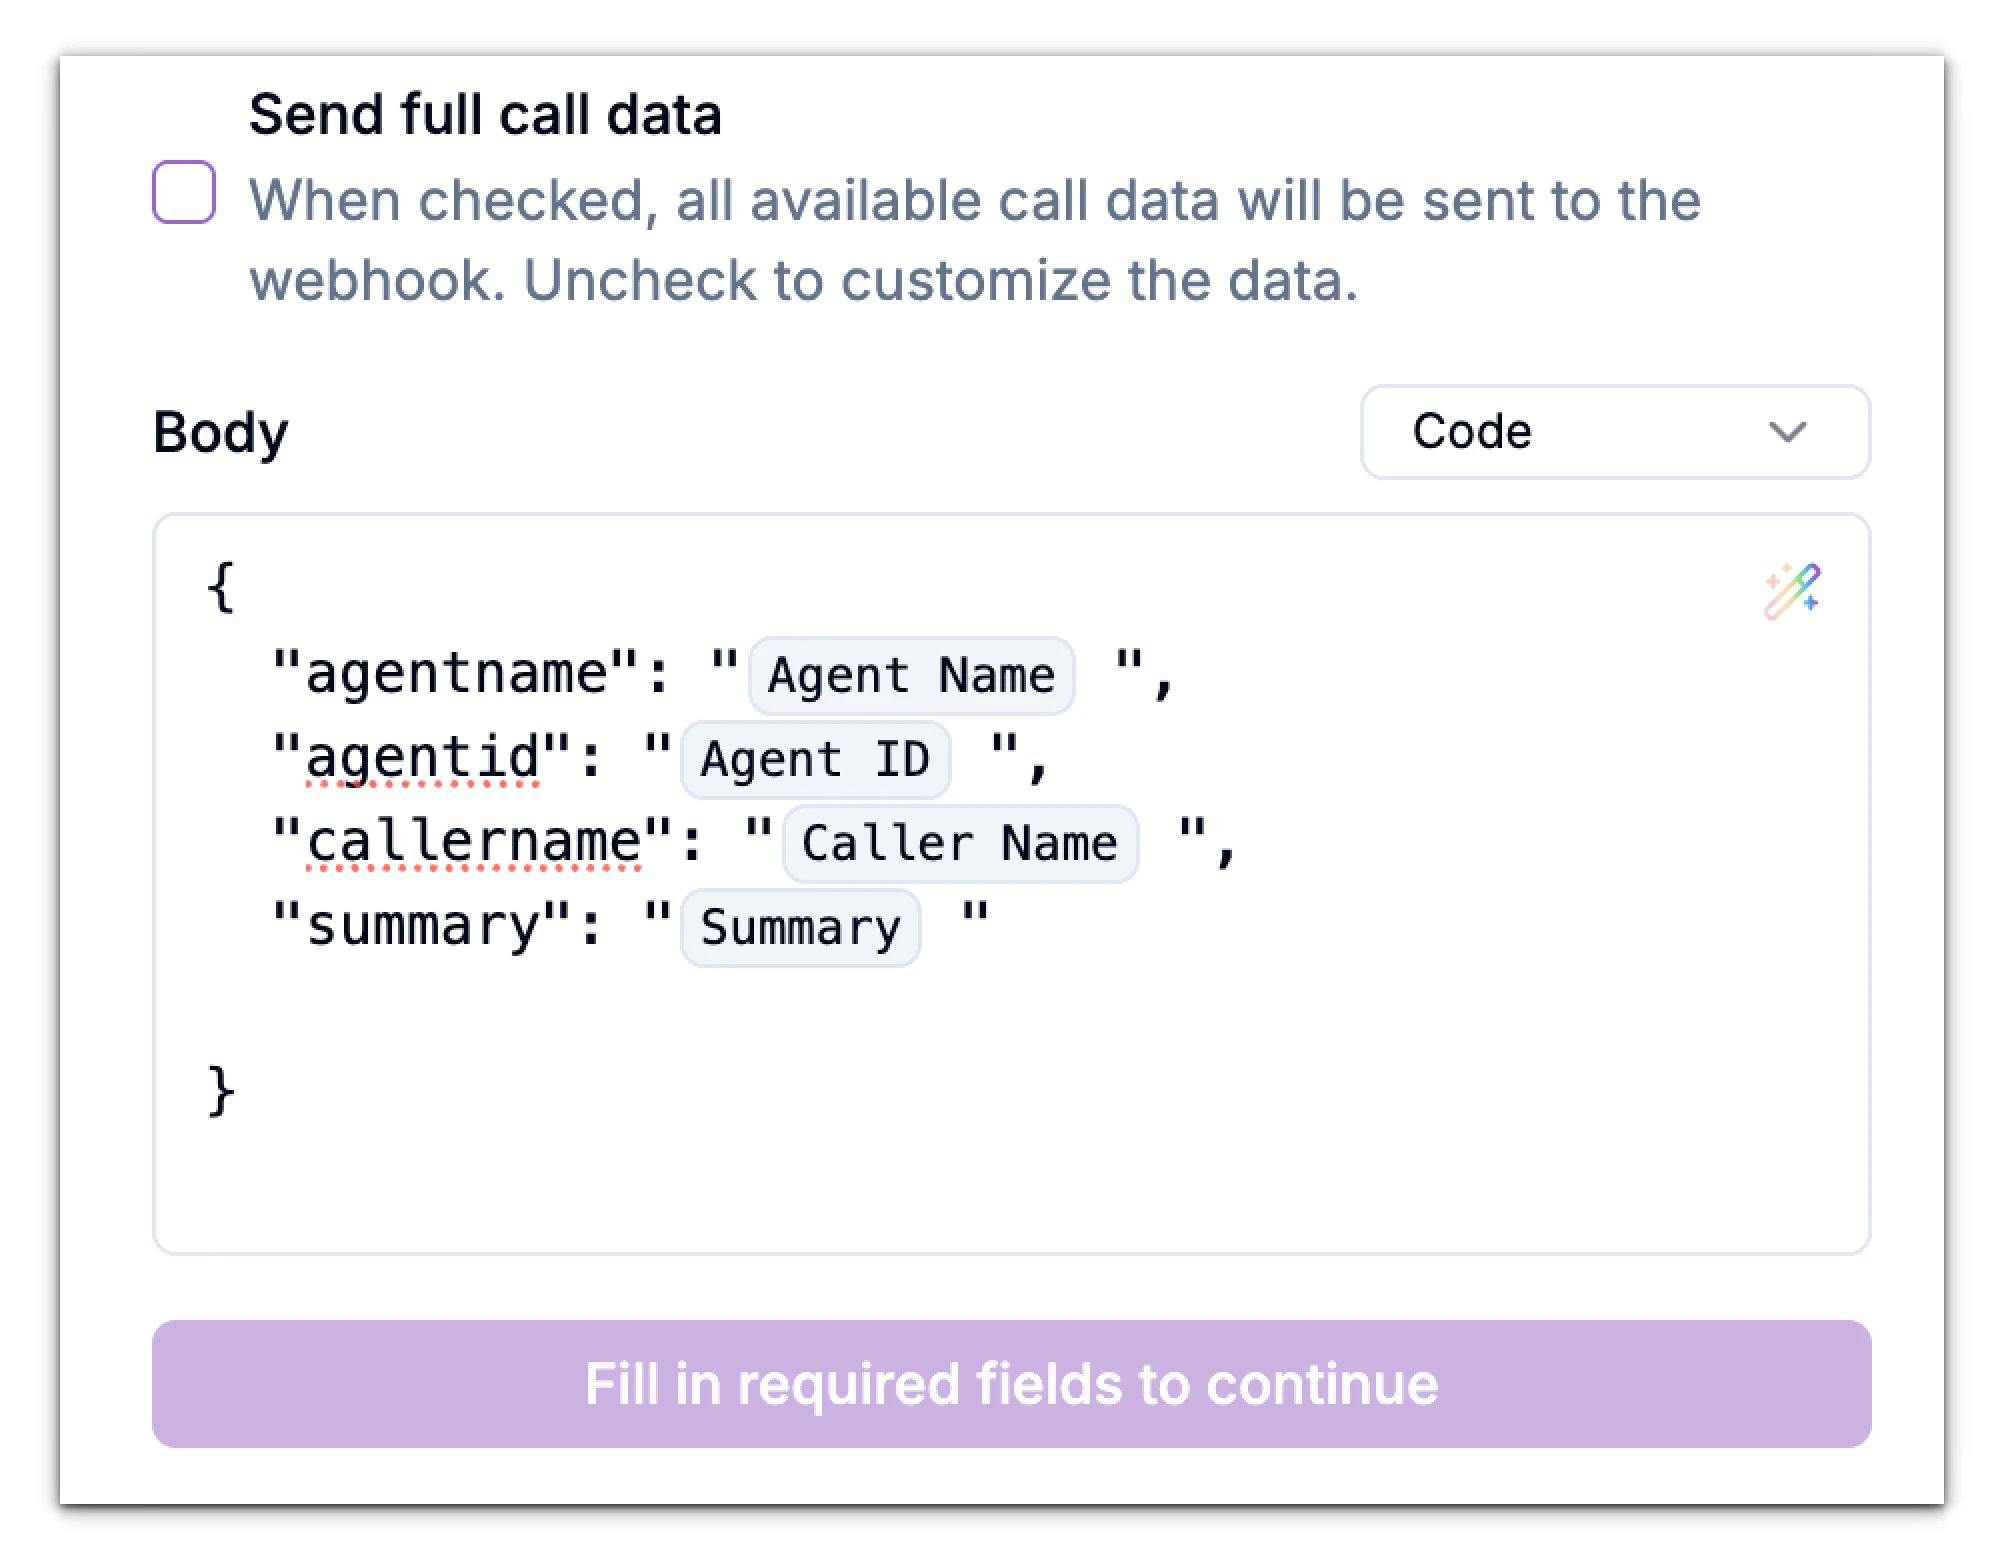Check the box to send all available call data

pos(183,194)
